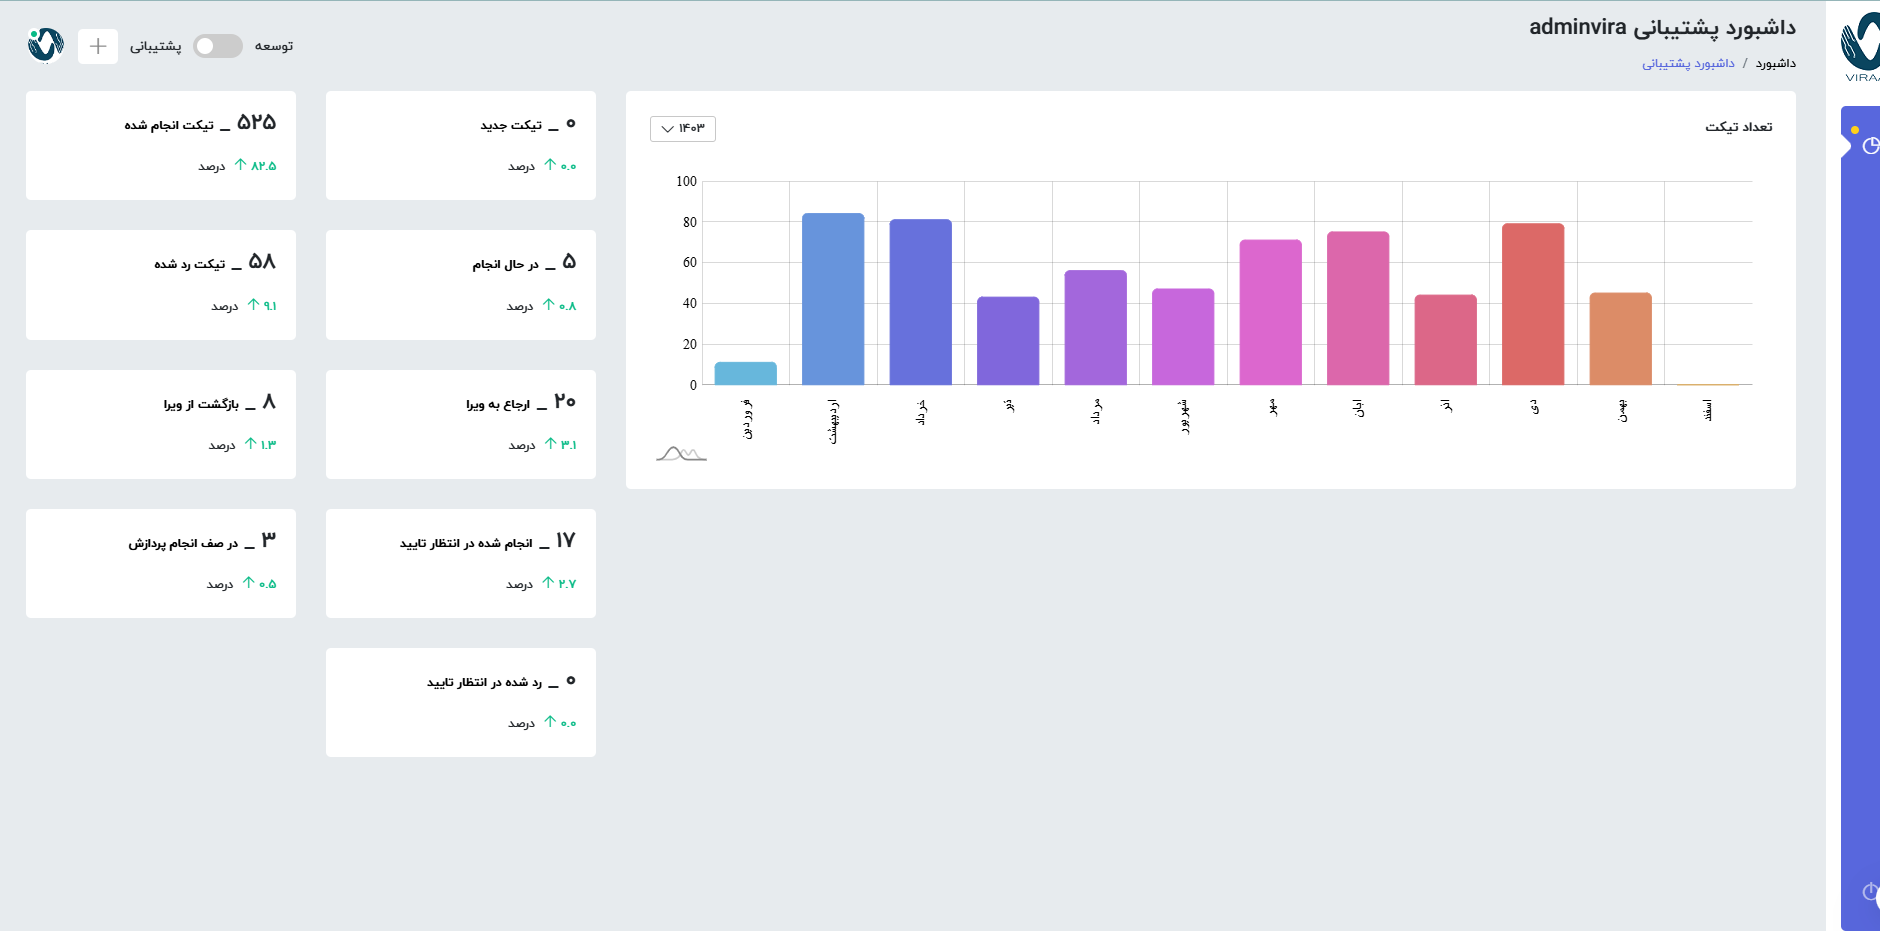Click the pie chart dashboard sidebar icon

pyautogui.click(x=1870, y=146)
